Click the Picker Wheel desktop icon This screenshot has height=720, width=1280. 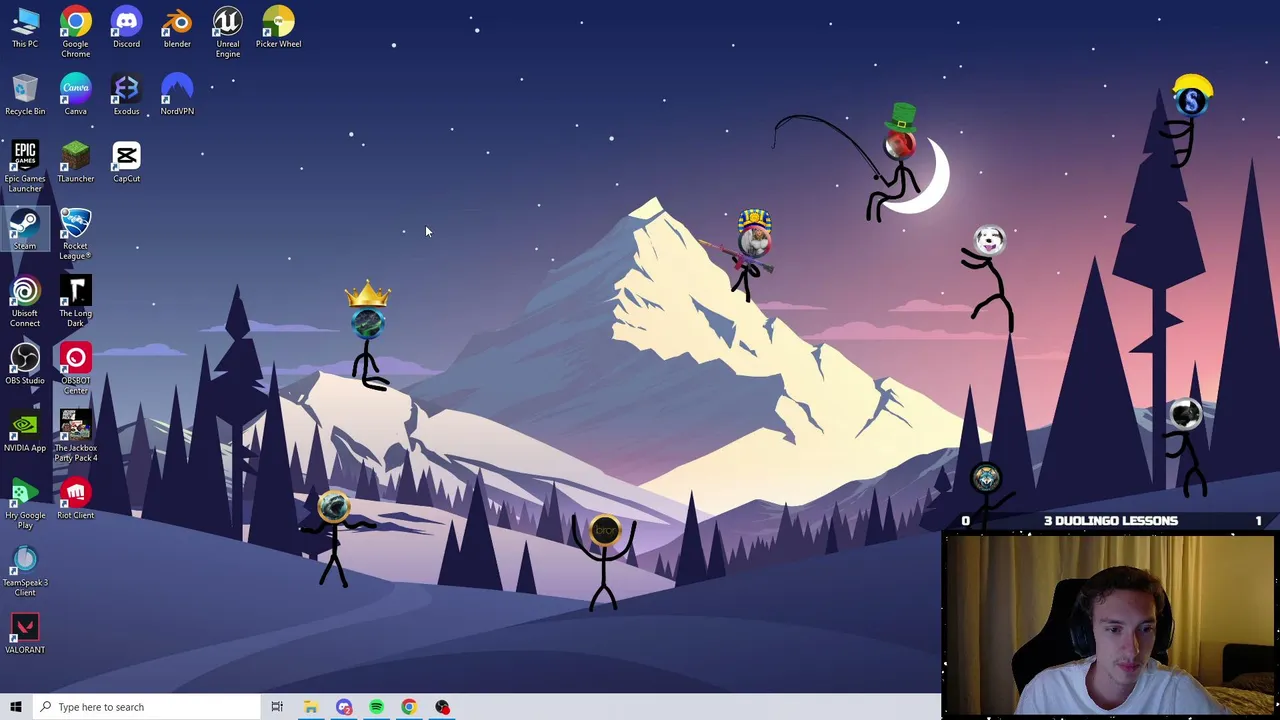(278, 28)
